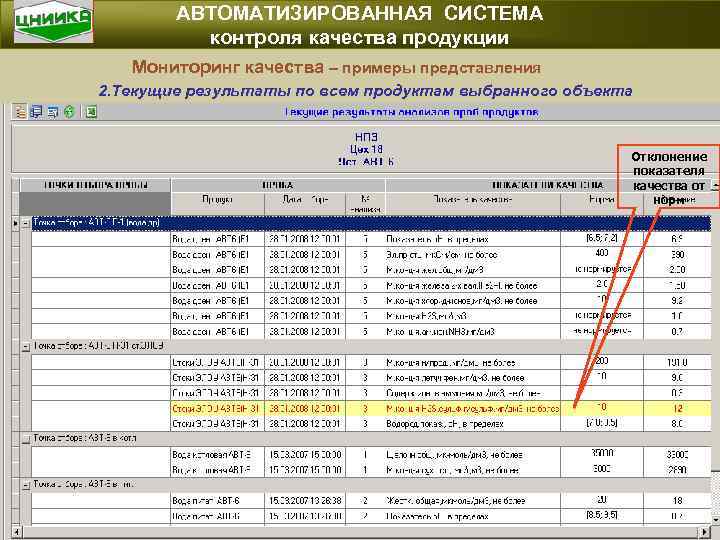
Task: Collapse the sampling point group above Вода питат. rows
Action: pos(26,485)
